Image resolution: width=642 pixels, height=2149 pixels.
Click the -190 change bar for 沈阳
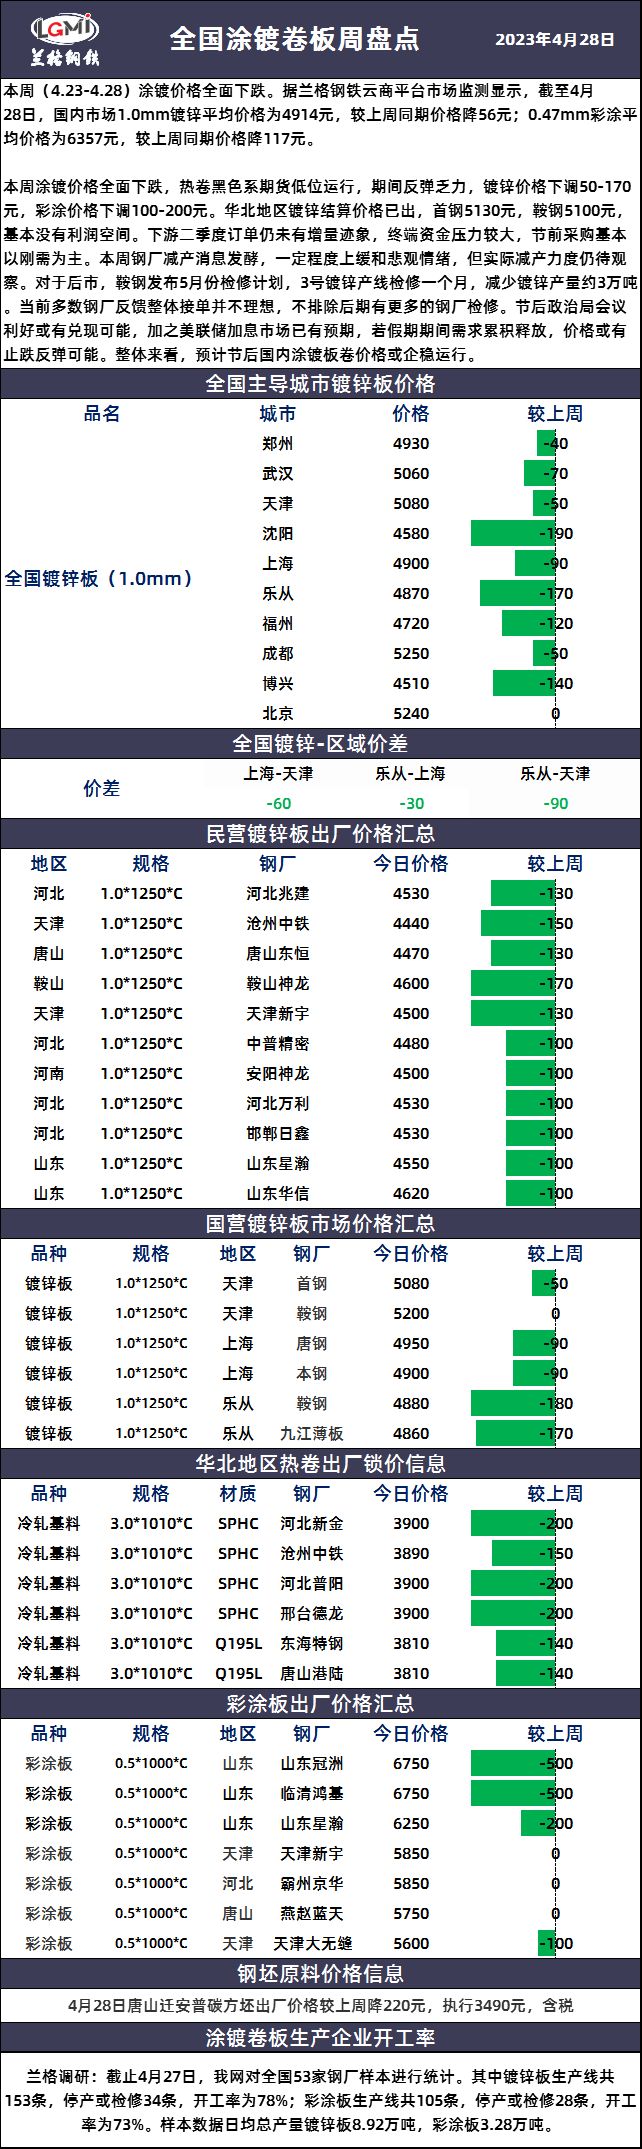[514, 534]
